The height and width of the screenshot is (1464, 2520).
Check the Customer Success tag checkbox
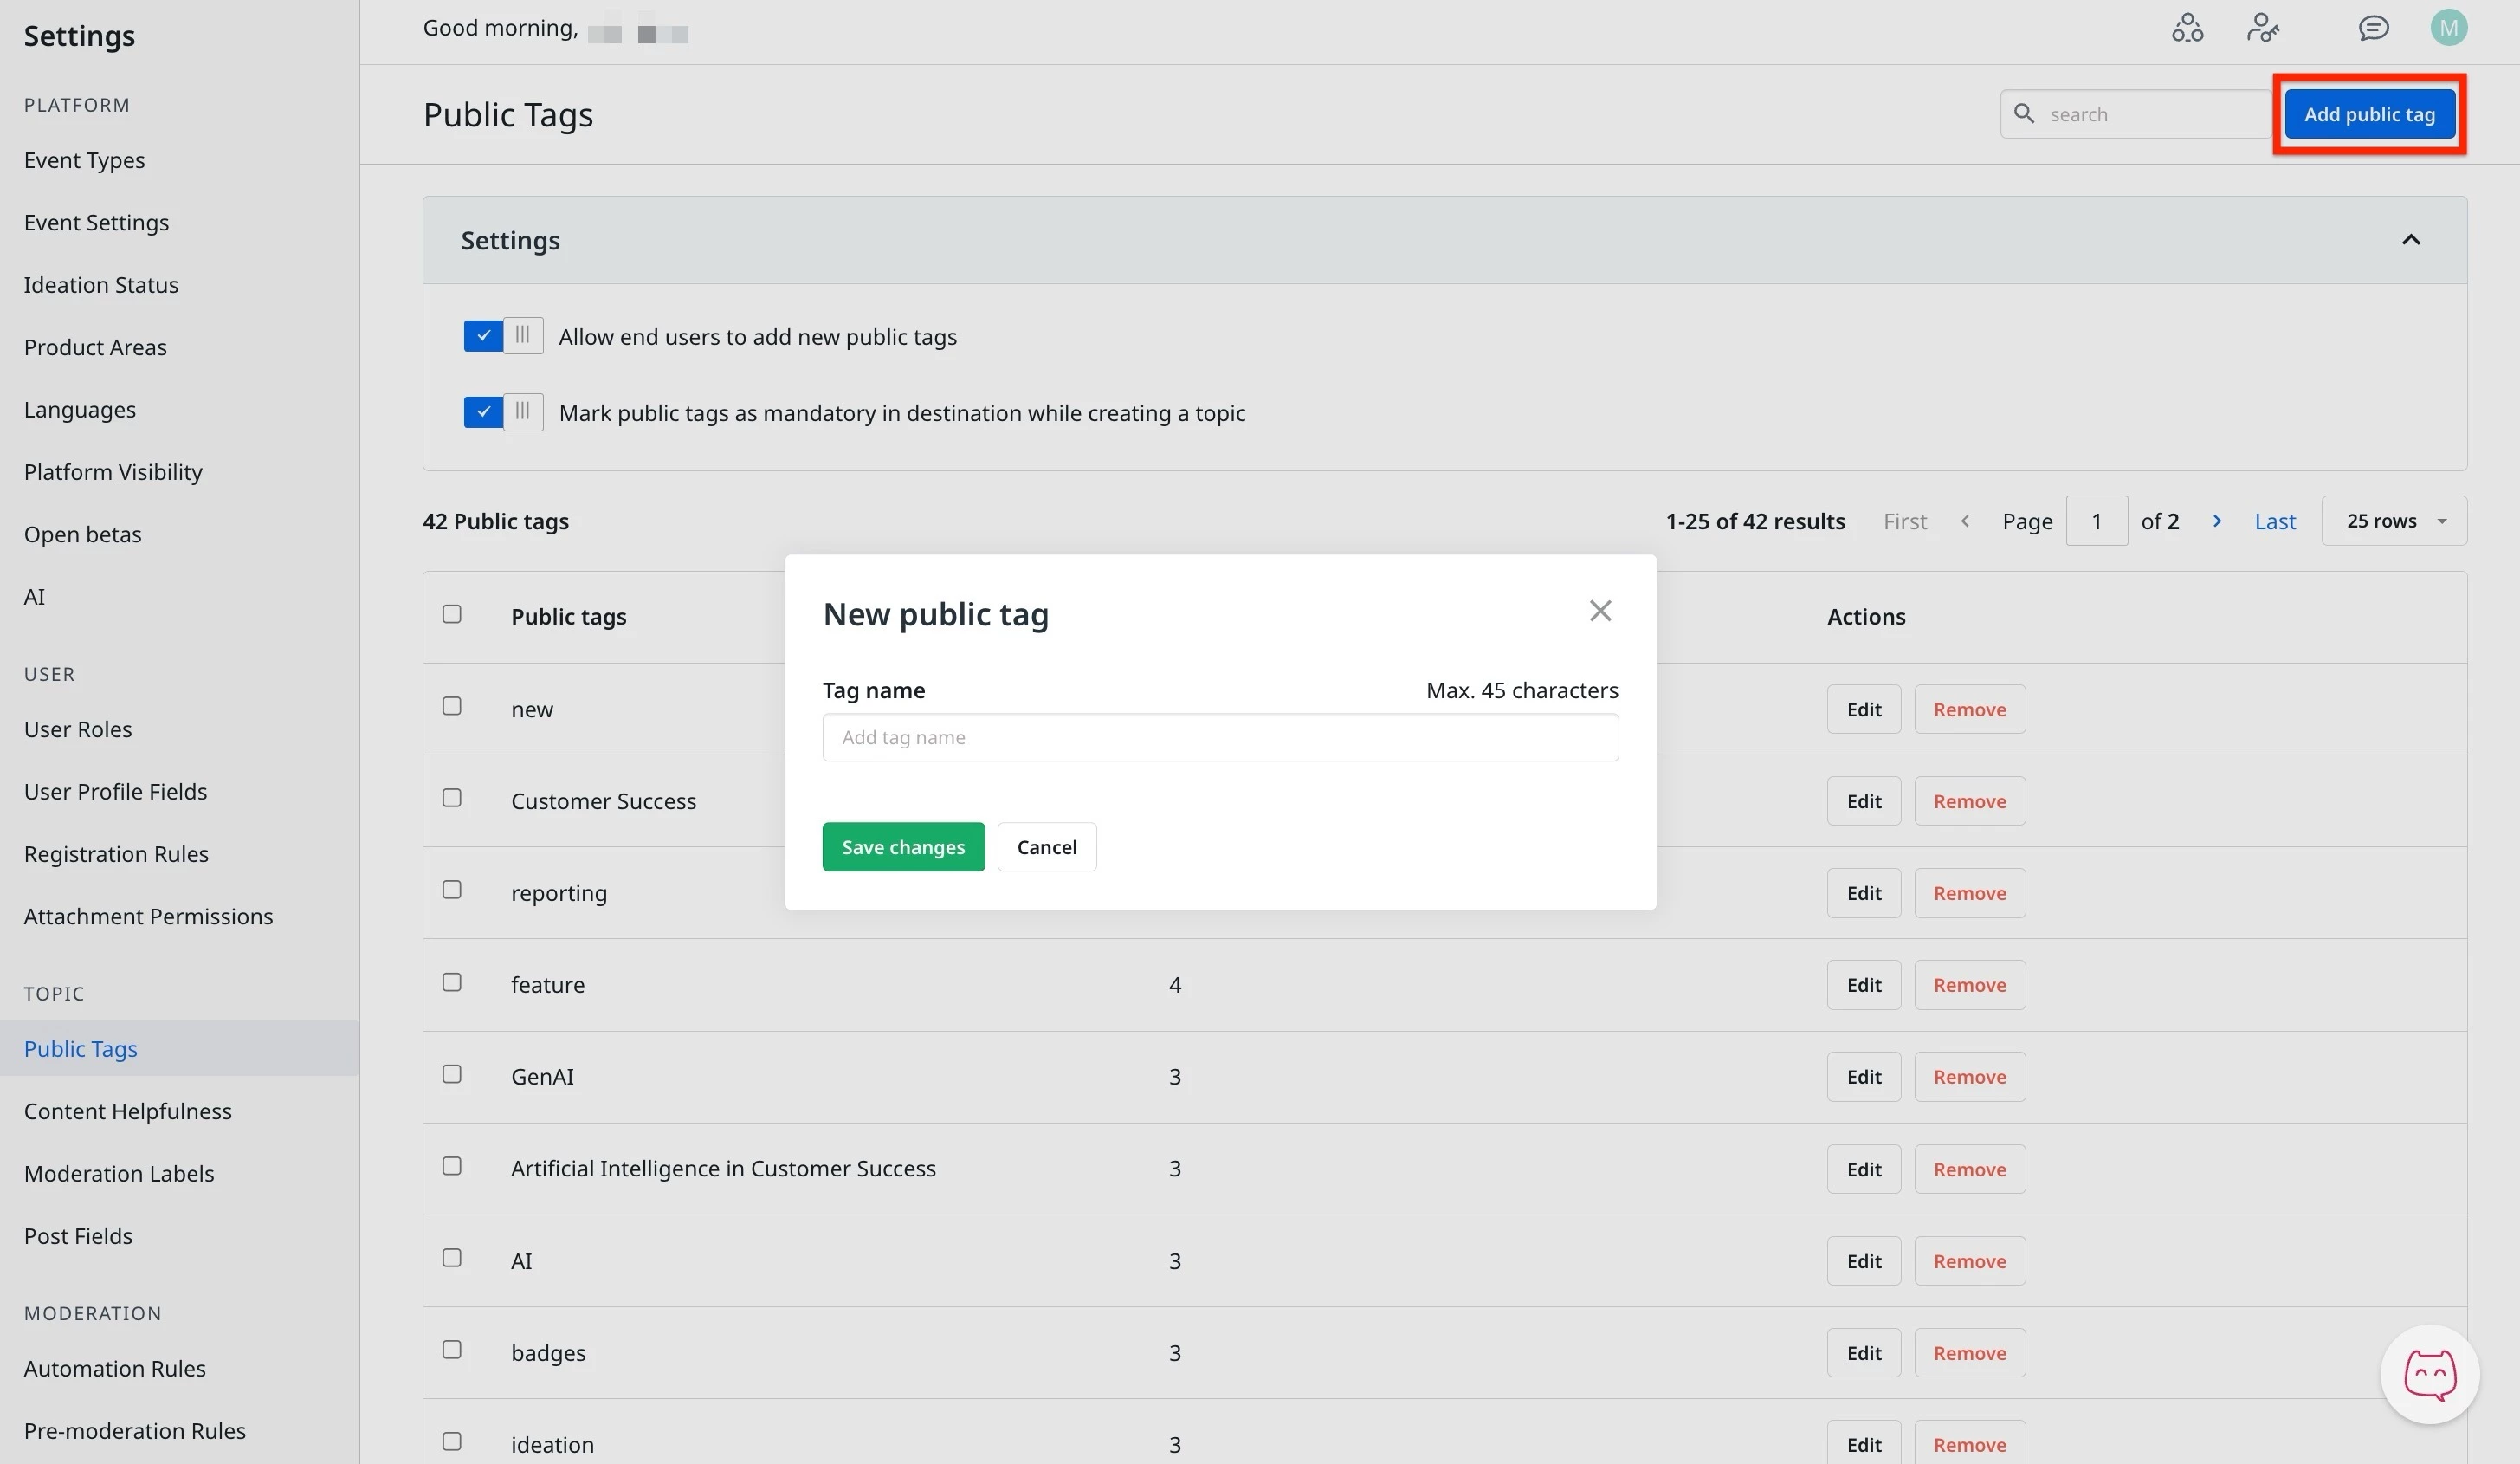(x=452, y=798)
